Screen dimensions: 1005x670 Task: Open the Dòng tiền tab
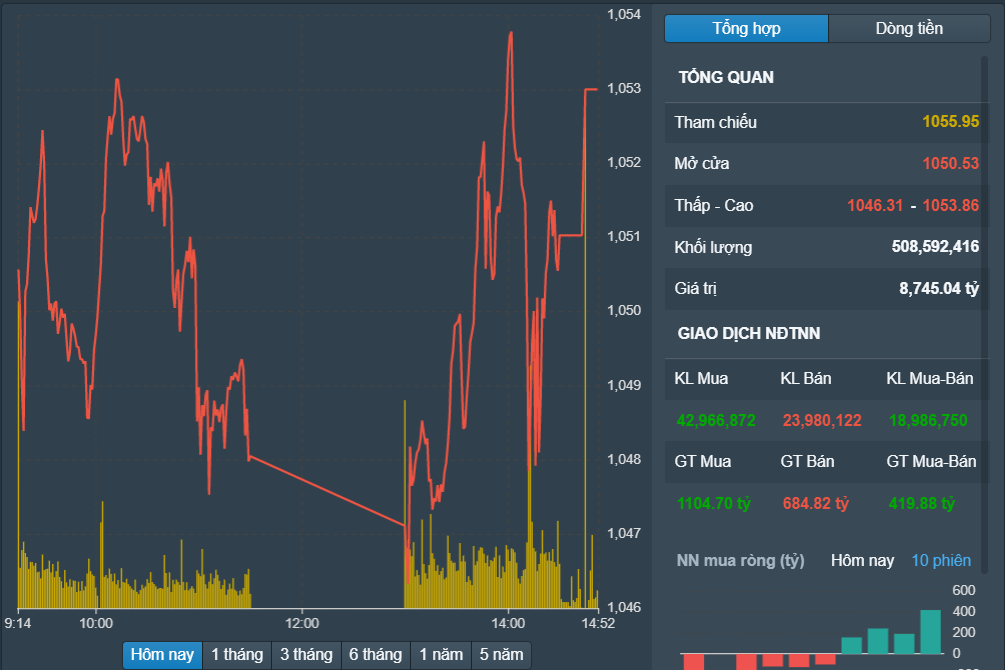click(908, 29)
